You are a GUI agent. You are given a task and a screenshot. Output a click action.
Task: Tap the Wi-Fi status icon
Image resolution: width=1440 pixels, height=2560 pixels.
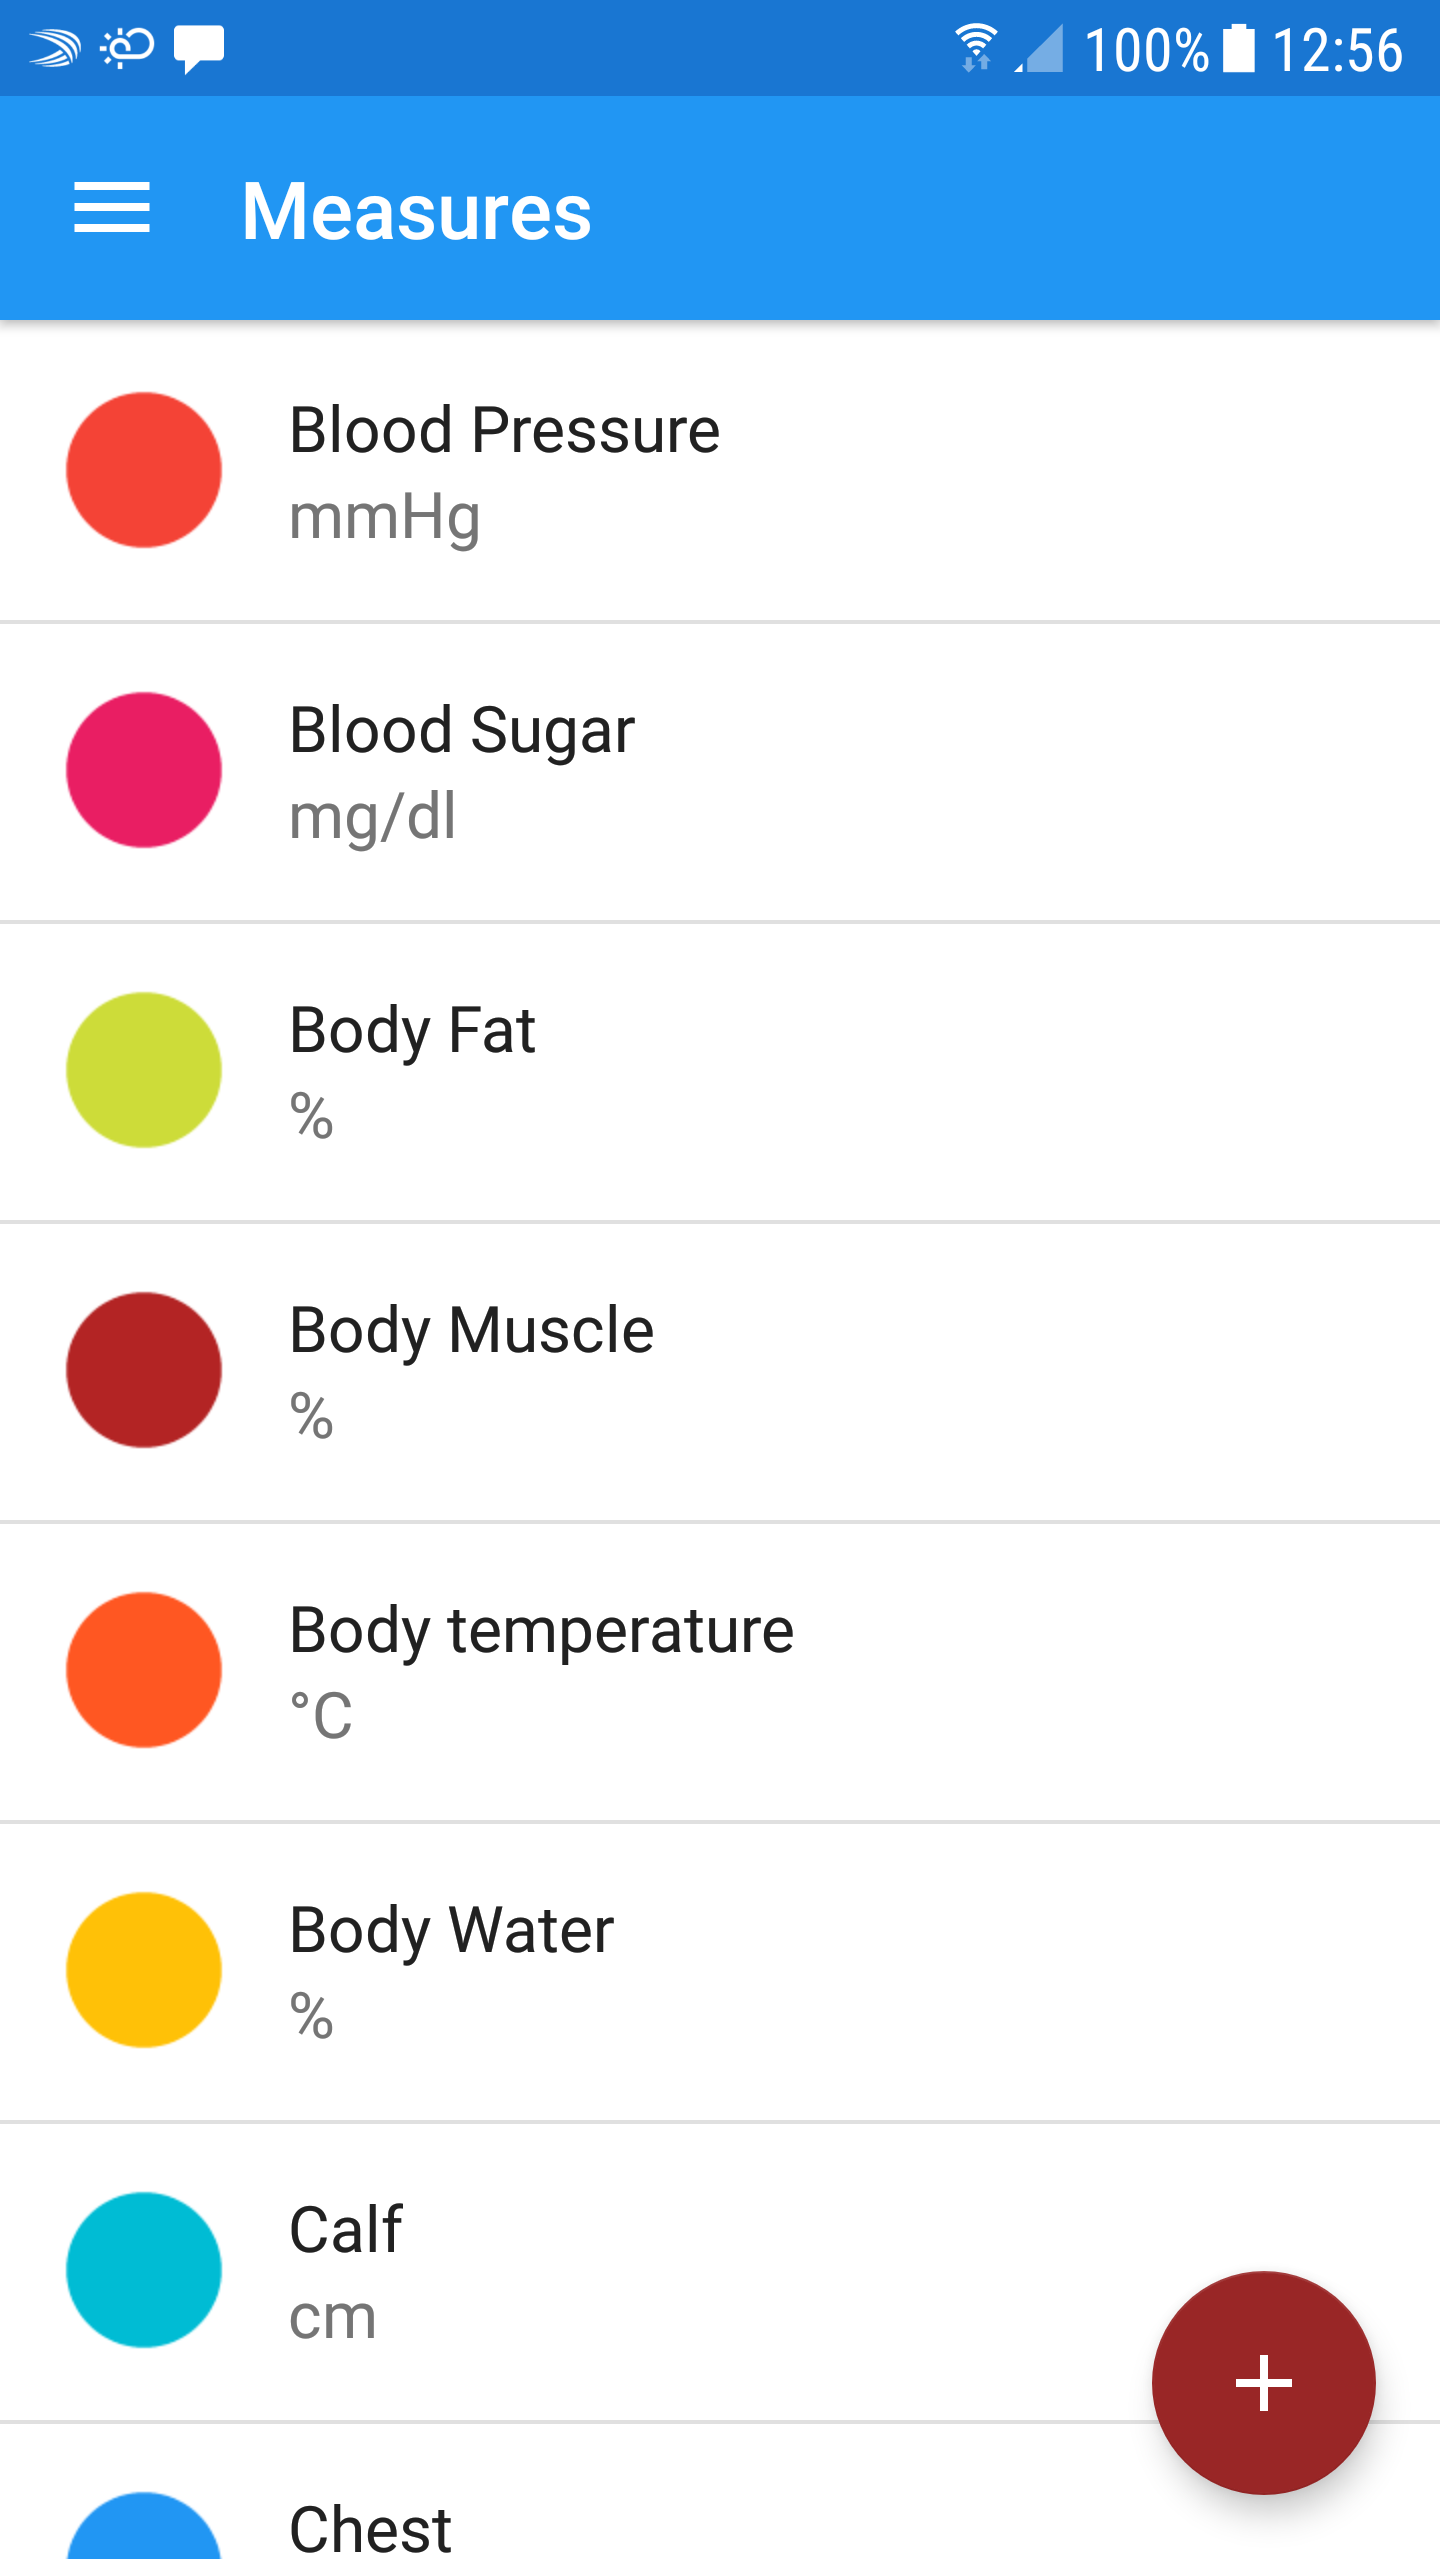[x=975, y=48]
